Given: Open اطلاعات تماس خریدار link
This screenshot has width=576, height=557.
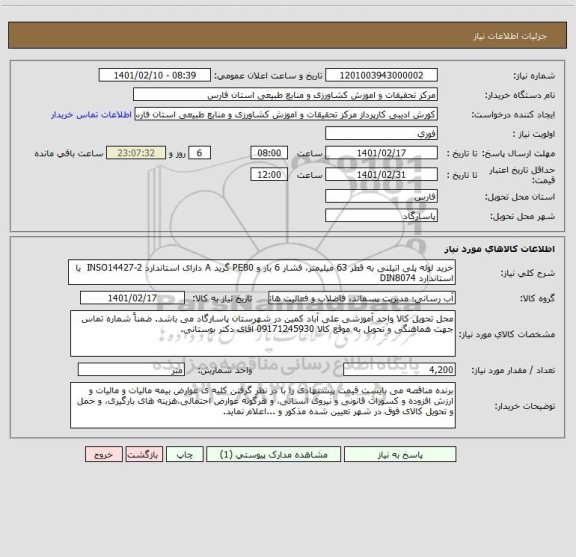Looking at the screenshot, I should click(x=91, y=115).
